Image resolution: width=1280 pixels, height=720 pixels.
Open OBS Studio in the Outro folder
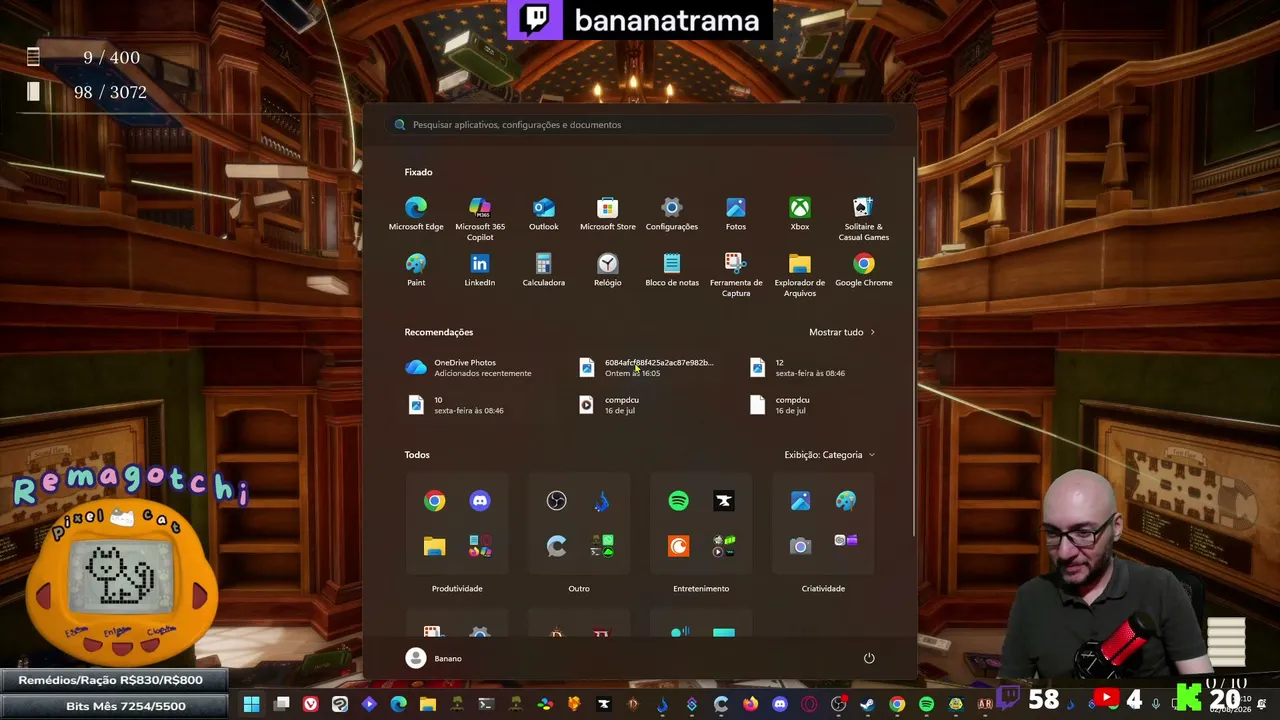(x=556, y=501)
